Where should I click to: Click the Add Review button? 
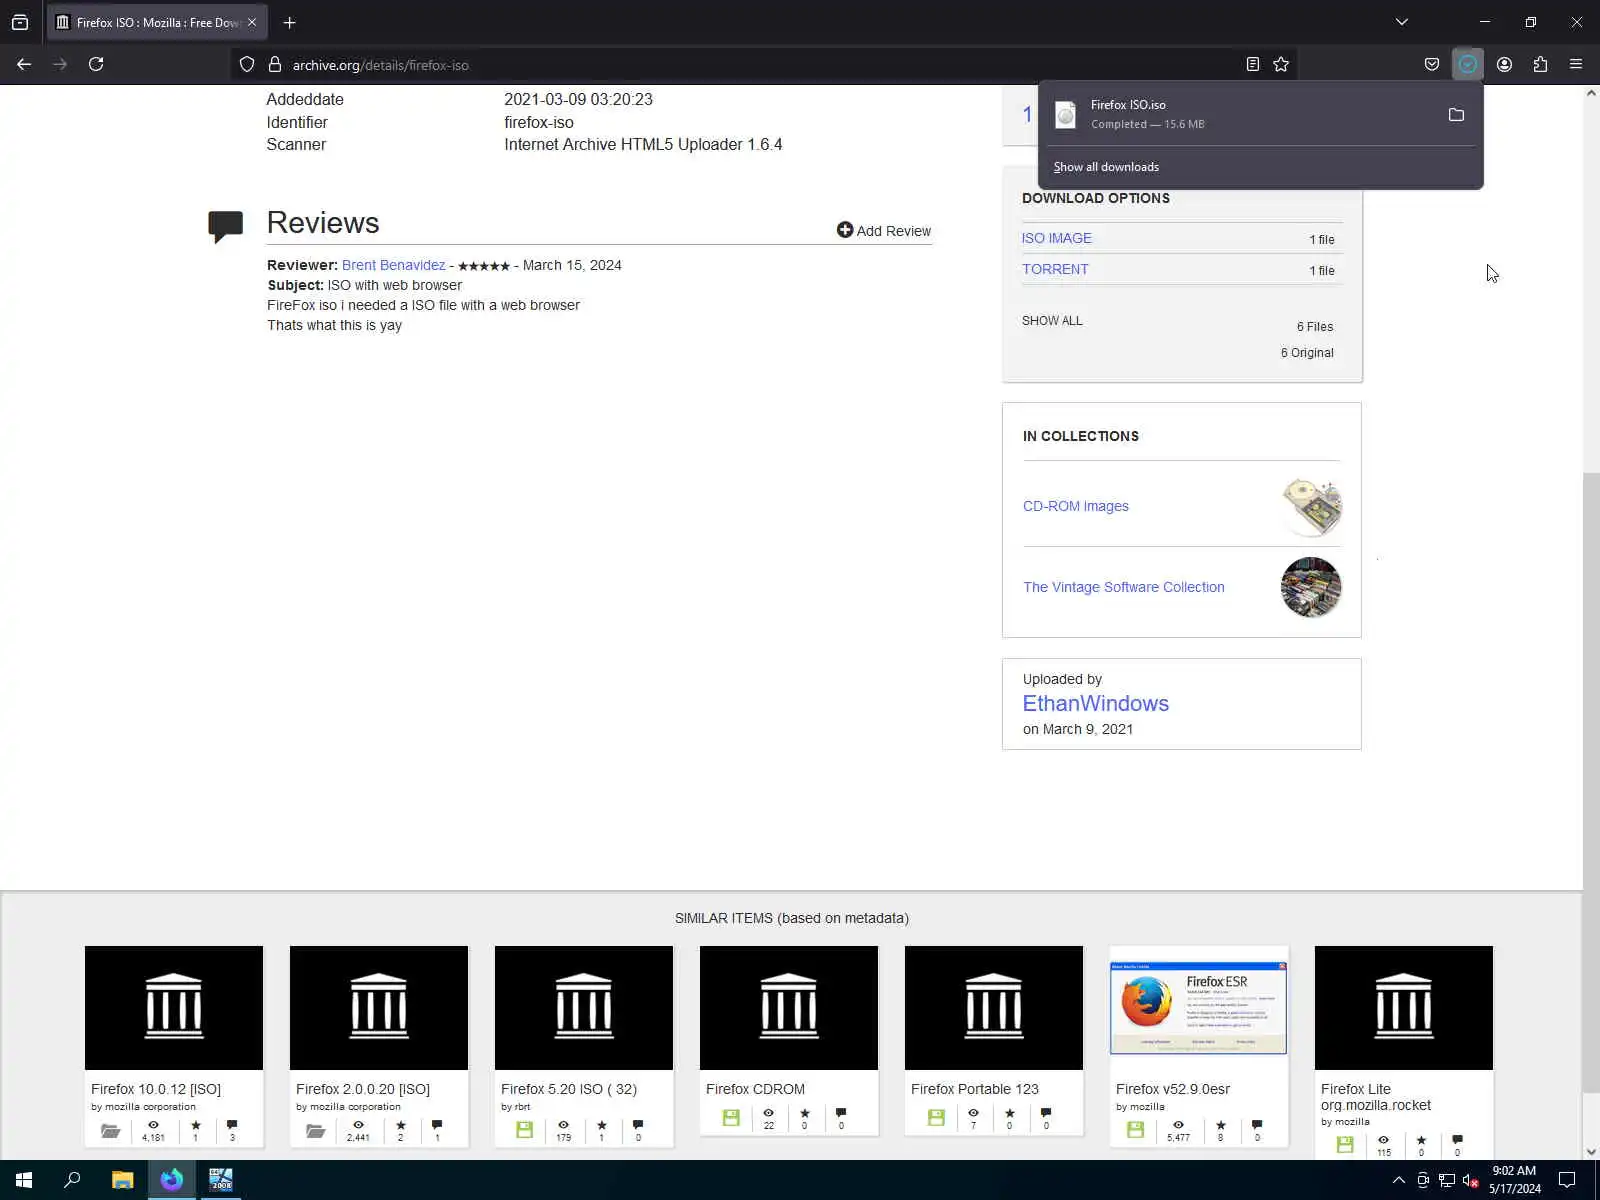pyautogui.click(x=884, y=231)
